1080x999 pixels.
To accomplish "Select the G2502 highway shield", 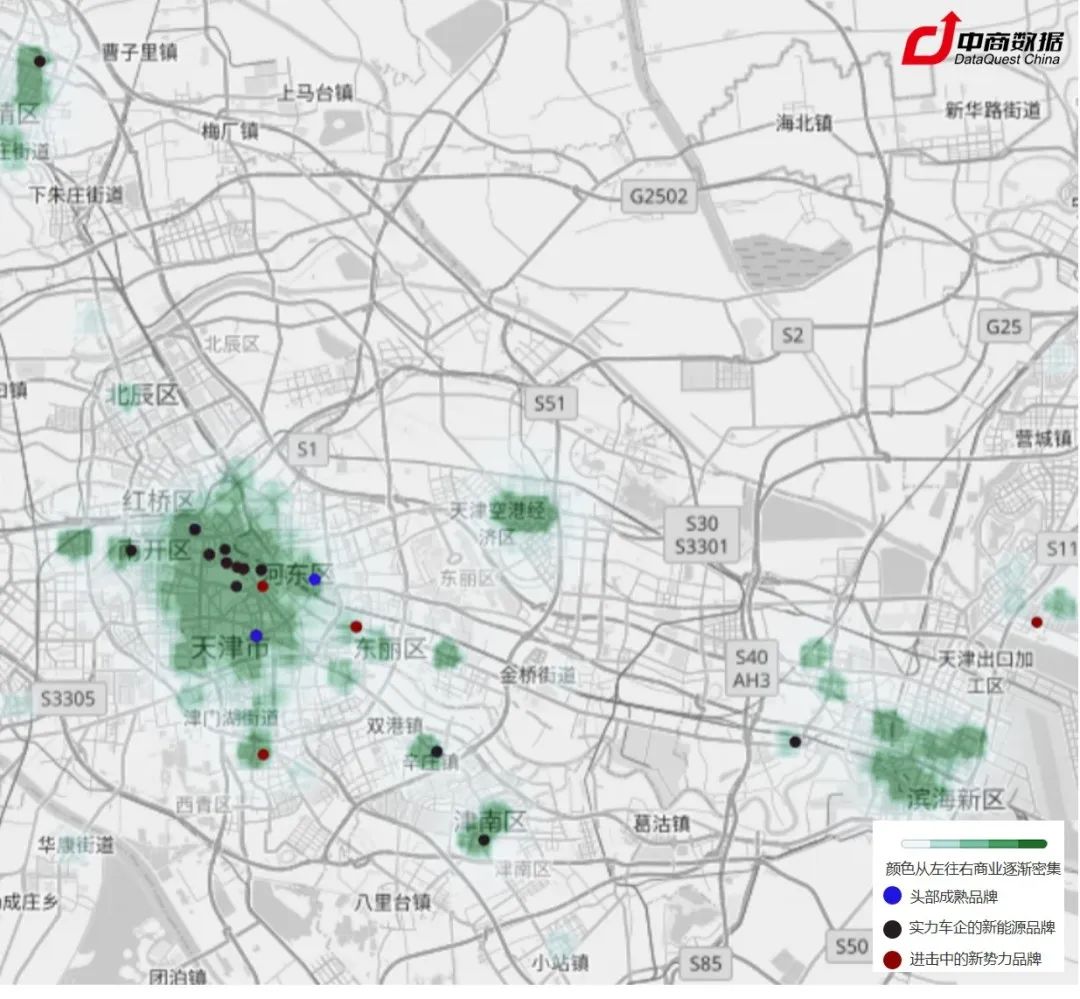I will pos(659,196).
